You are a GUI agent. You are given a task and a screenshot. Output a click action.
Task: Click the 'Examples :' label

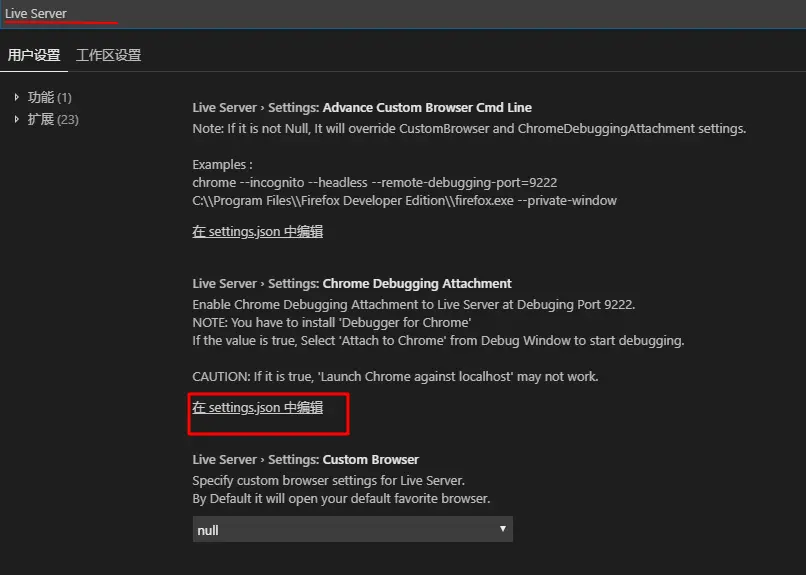pos(222,164)
